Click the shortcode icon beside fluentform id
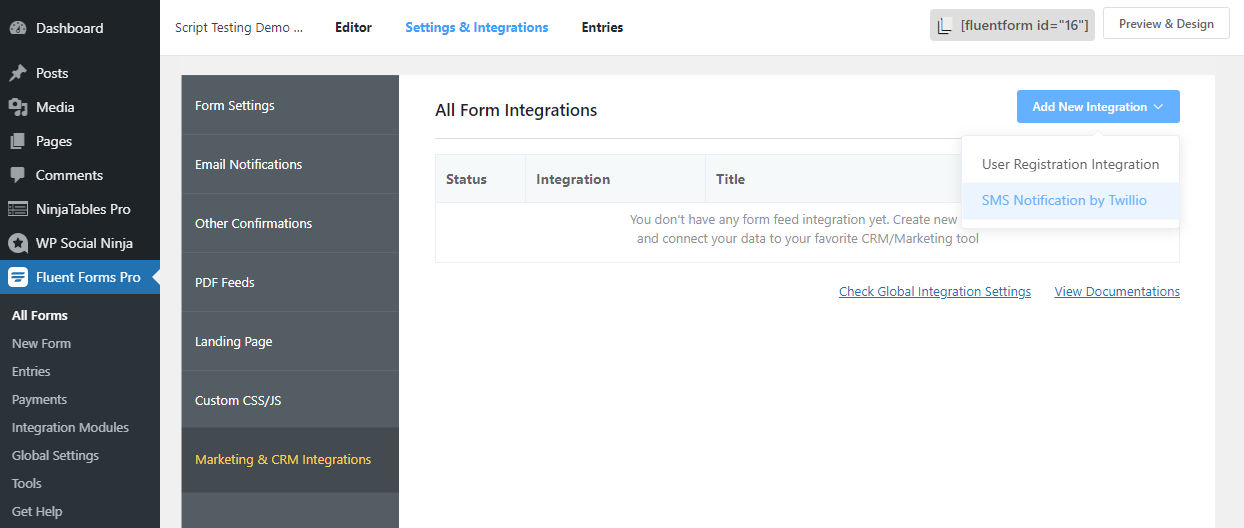 (x=945, y=26)
